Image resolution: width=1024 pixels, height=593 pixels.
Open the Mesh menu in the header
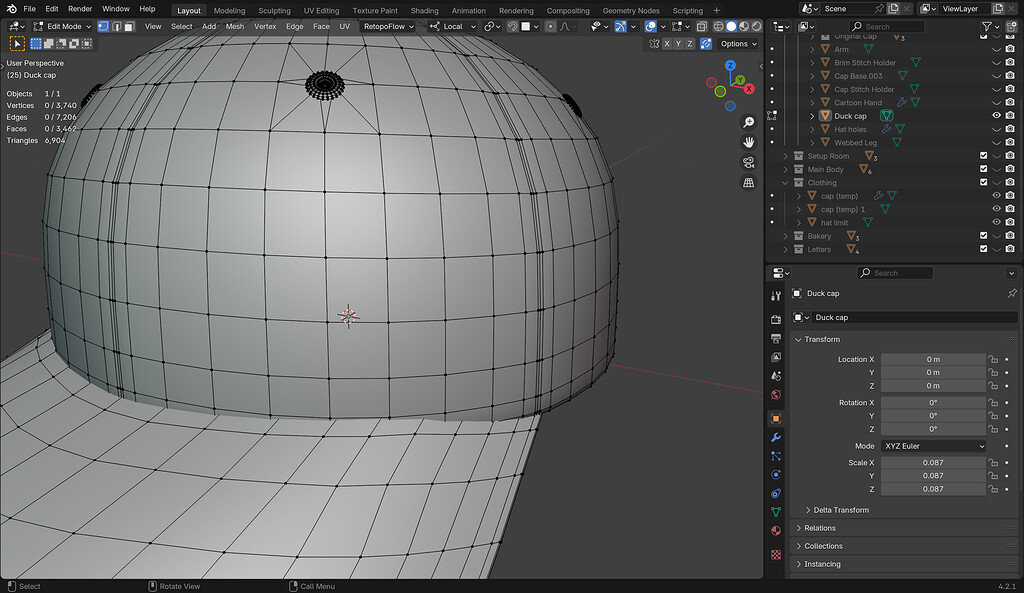[x=235, y=26]
